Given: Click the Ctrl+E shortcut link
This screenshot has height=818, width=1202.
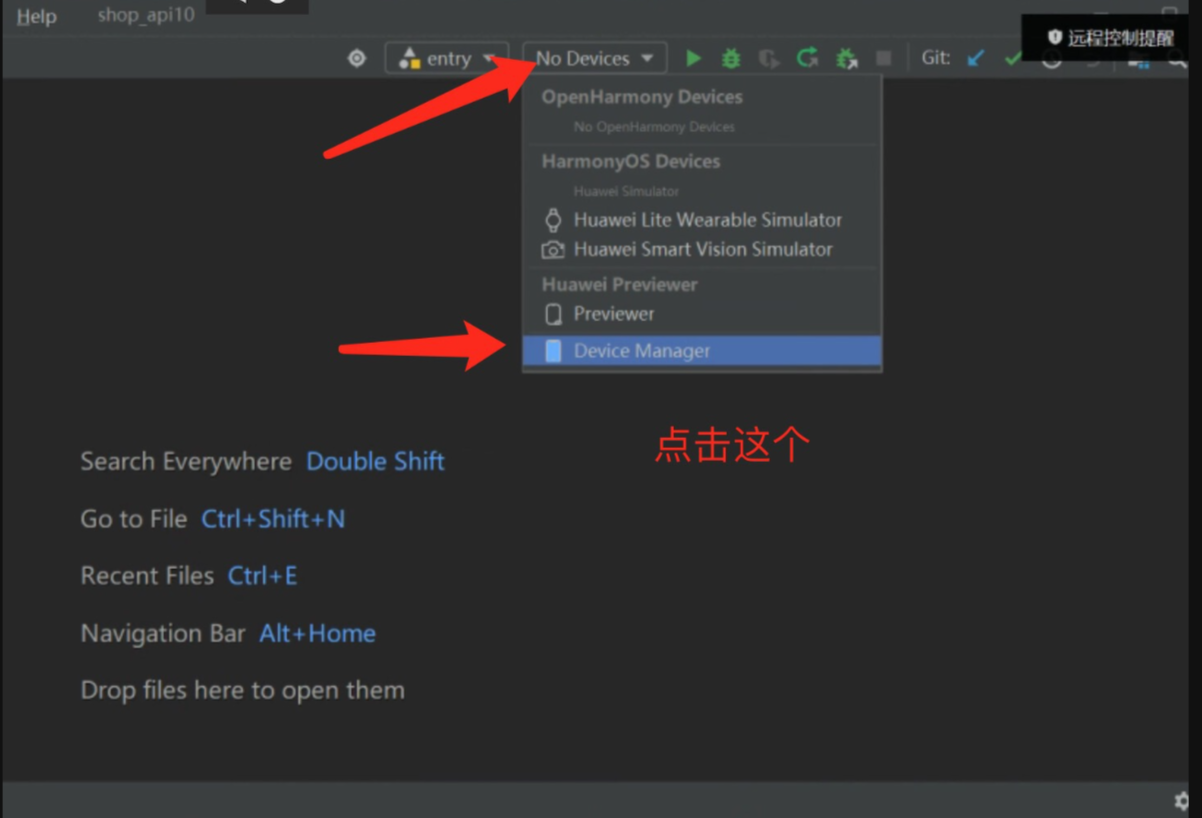Looking at the screenshot, I should pos(262,576).
